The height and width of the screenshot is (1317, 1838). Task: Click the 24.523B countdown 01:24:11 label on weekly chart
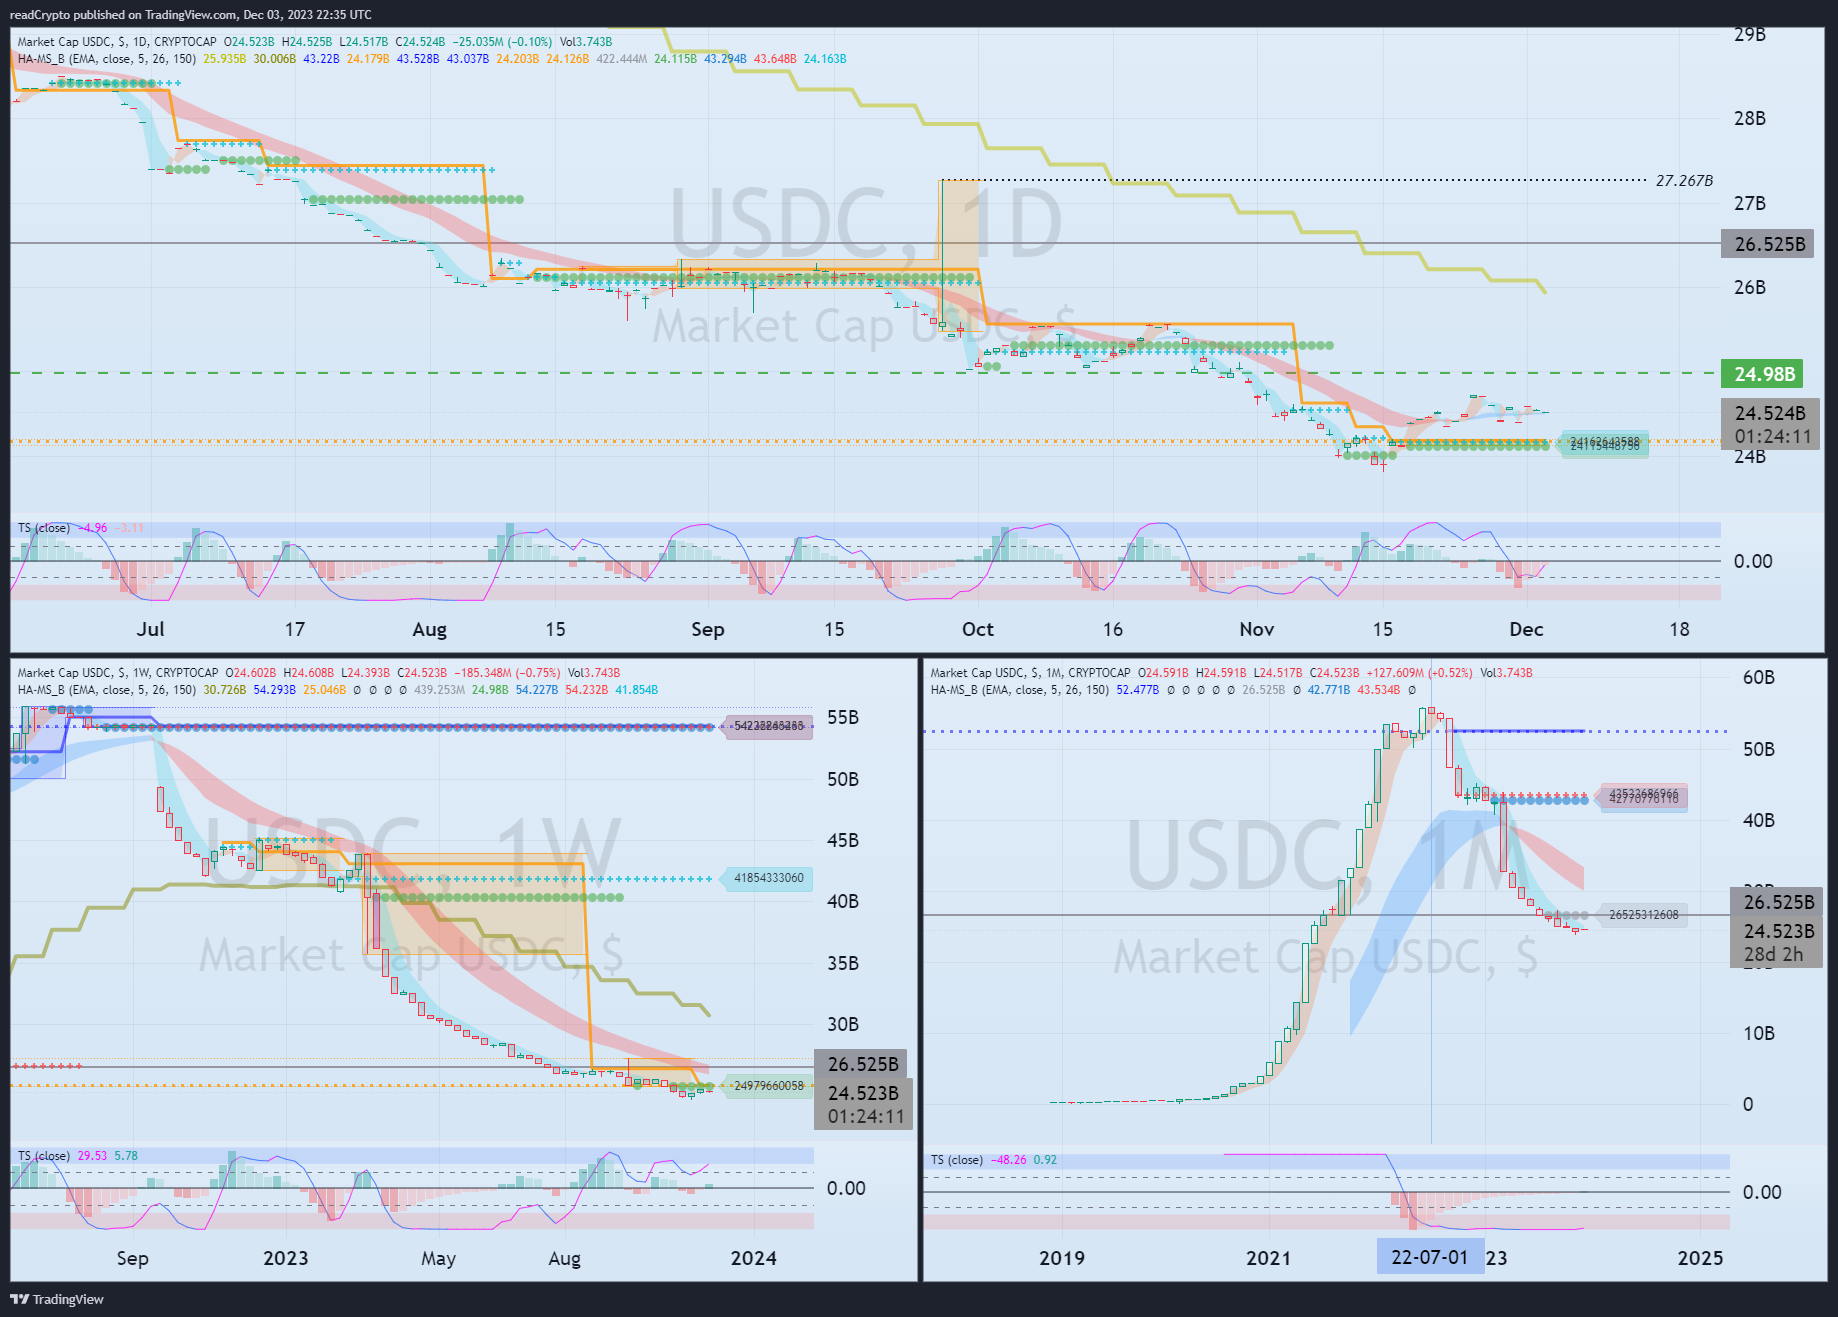pos(864,1104)
